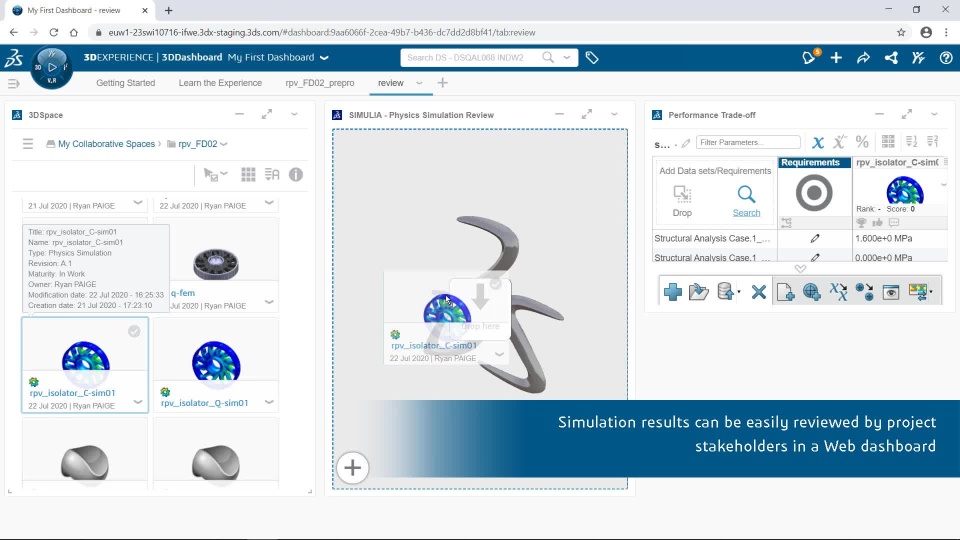Image resolution: width=960 pixels, height=540 pixels.
Task: Open the sidebar hamburger near Getting Started
Action: click(13, 83)
